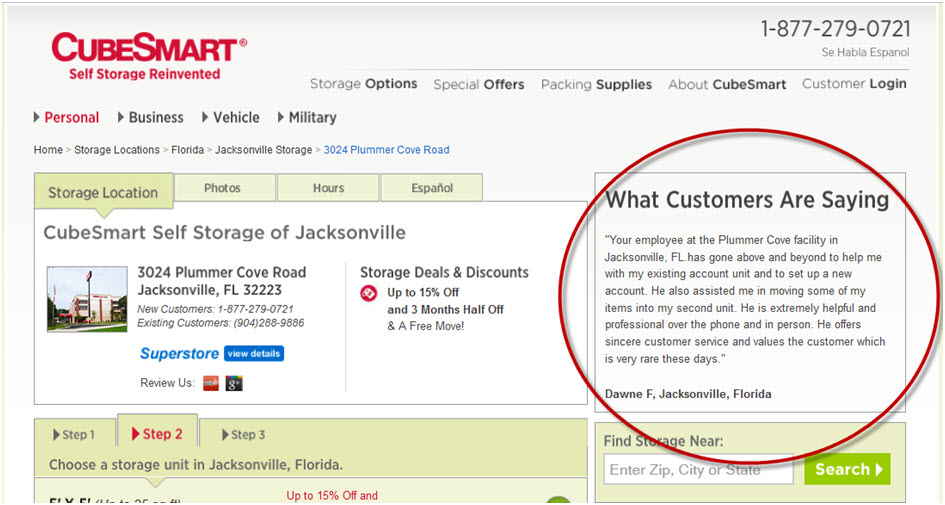Open Storage Locations breadcrumb

pyautogui.click(x=117, y=150)
